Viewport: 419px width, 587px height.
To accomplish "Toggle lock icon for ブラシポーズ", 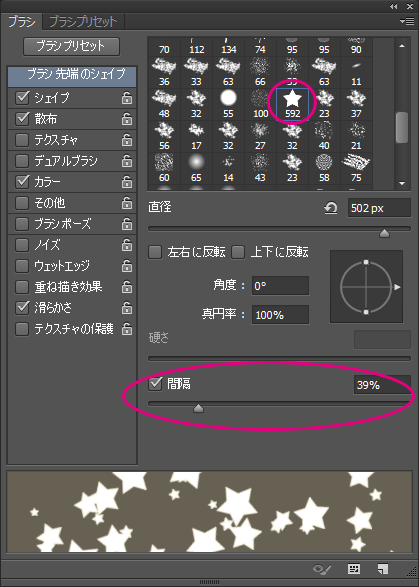I will (127, 224).
